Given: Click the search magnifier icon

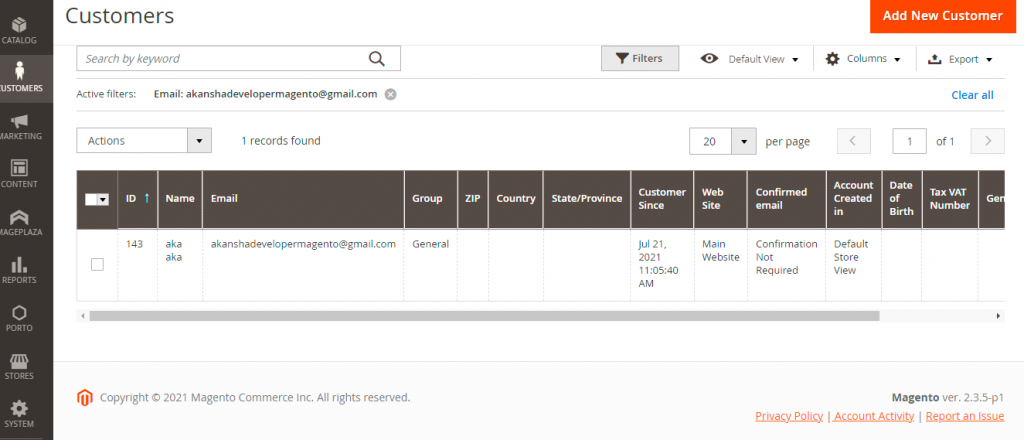Looking at the screenshot, I should pyautogui.click(x=377, y=59).
